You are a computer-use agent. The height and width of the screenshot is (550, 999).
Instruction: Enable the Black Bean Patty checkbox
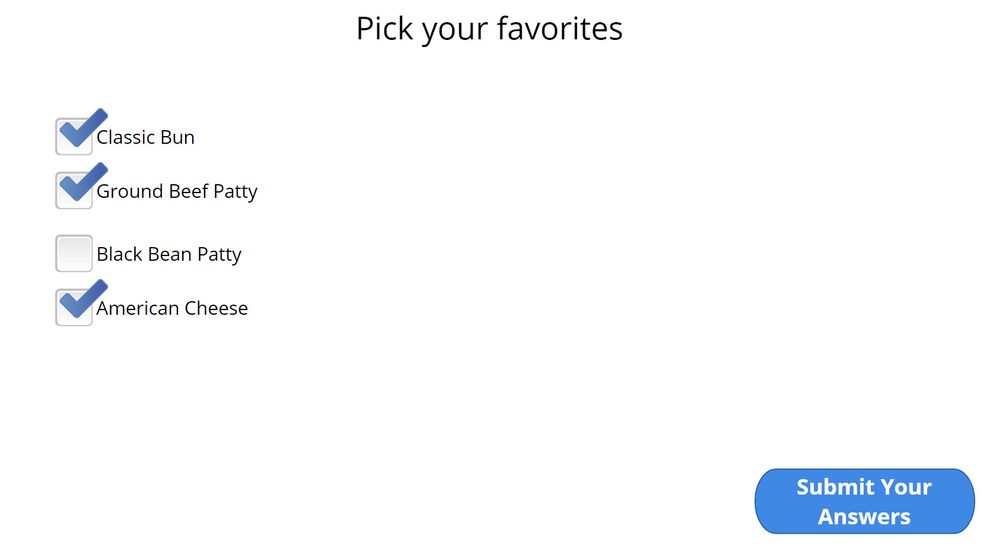(74, 254)
